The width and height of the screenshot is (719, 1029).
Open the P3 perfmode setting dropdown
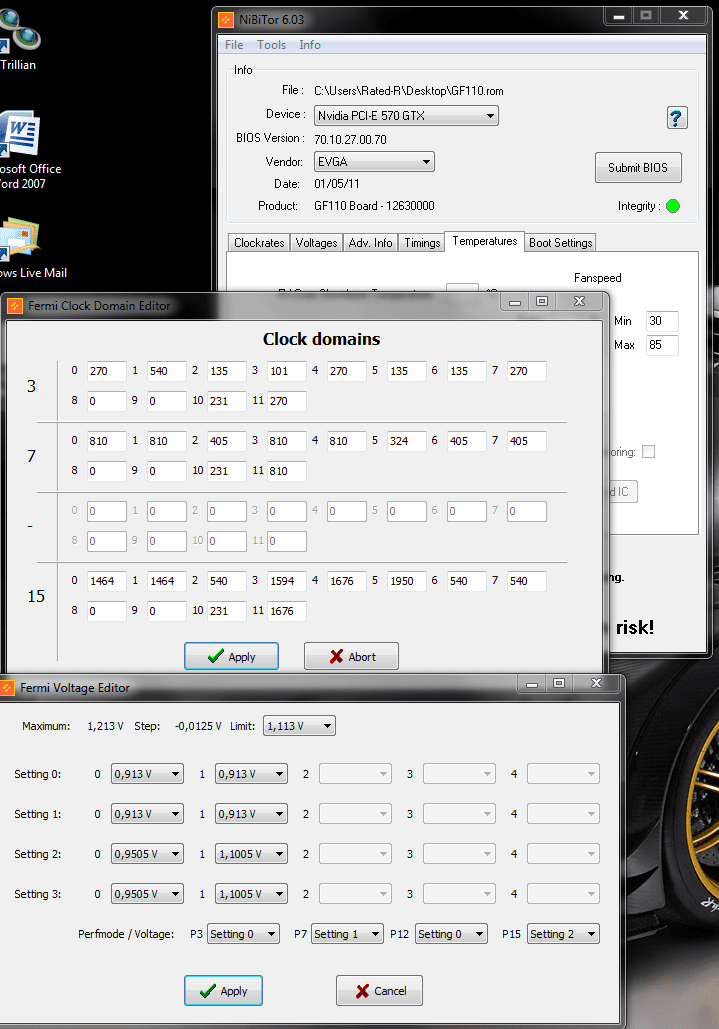coord(243,934)
